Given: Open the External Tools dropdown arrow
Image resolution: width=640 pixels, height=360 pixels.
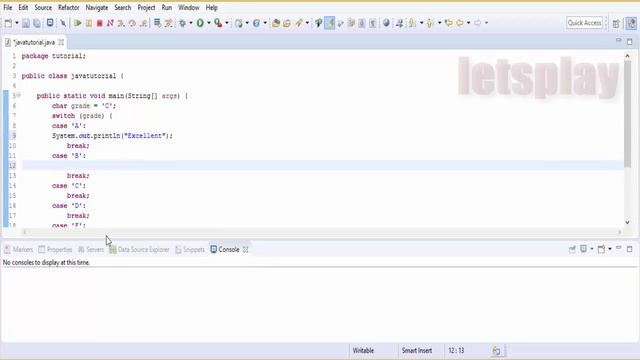Looking at the screenshot, I should click(227, 23).
